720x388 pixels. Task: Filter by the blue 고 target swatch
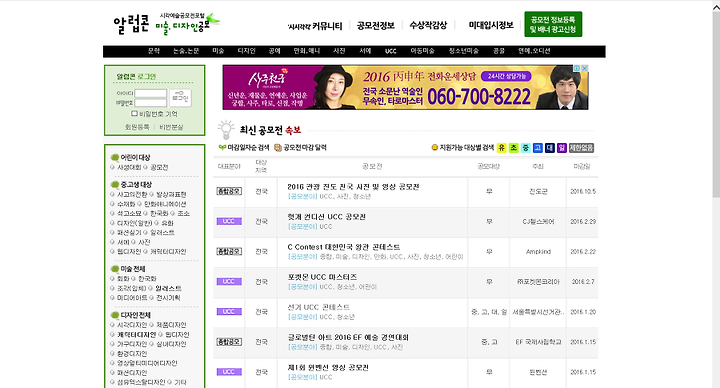click(x=537, y=148)
